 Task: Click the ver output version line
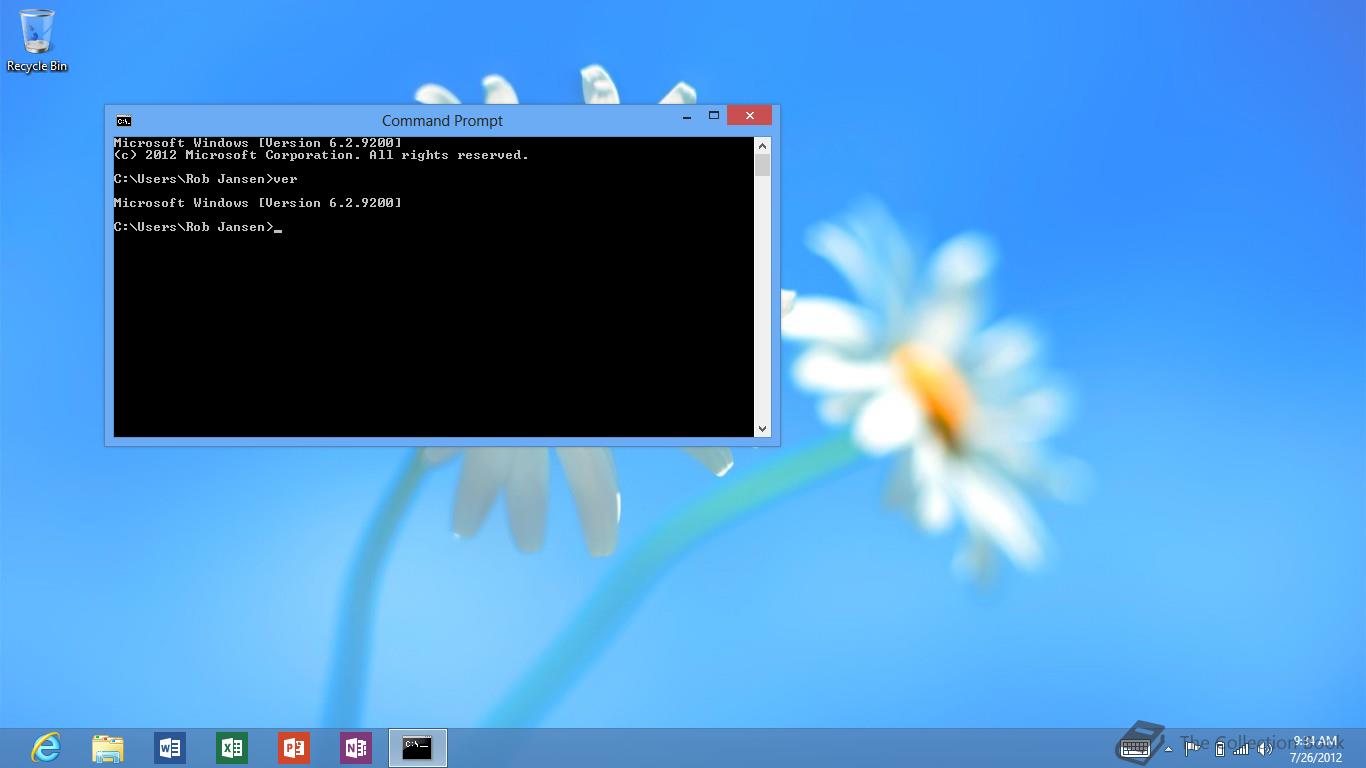258,203
